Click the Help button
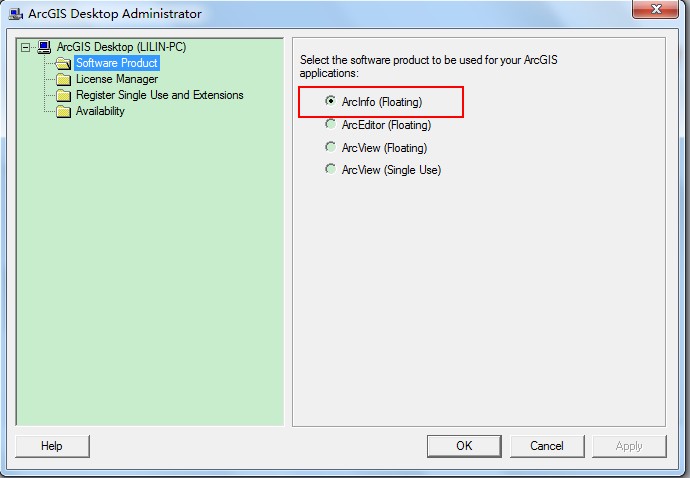 tap(52, 446)
